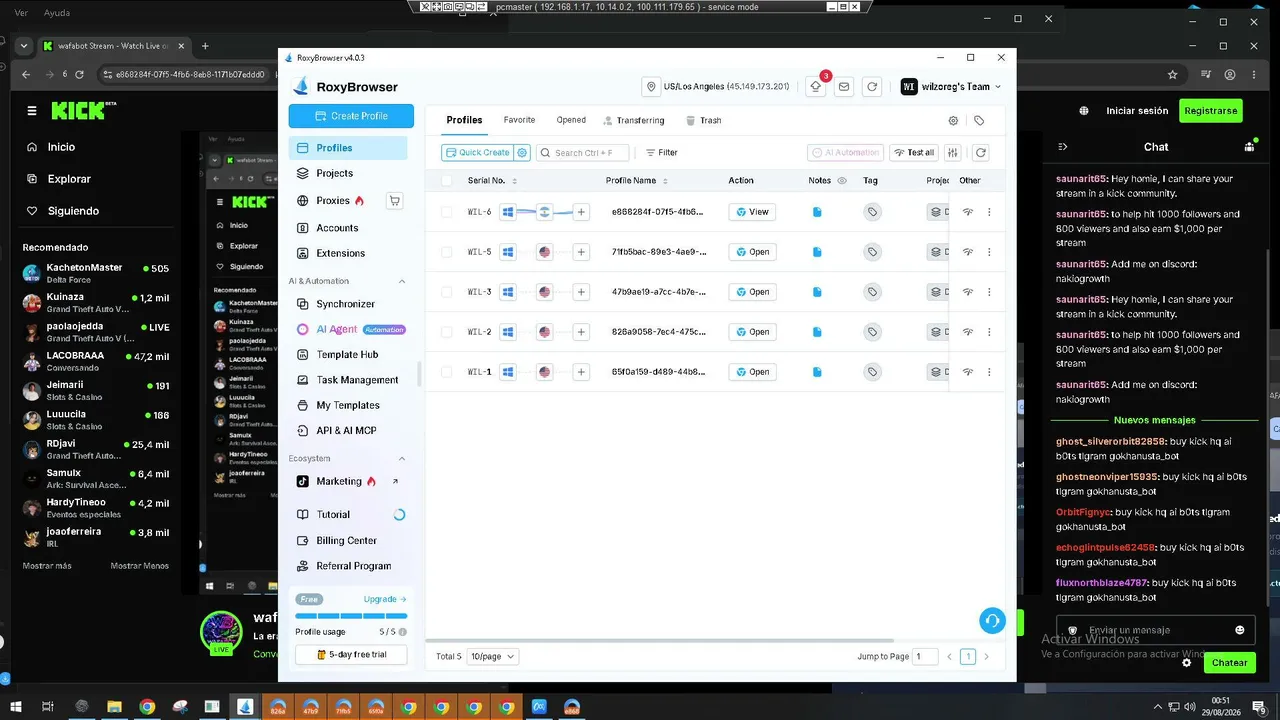Open the customer support headset button
Viewport: 1280px width, 720px height.
point(992,621)
